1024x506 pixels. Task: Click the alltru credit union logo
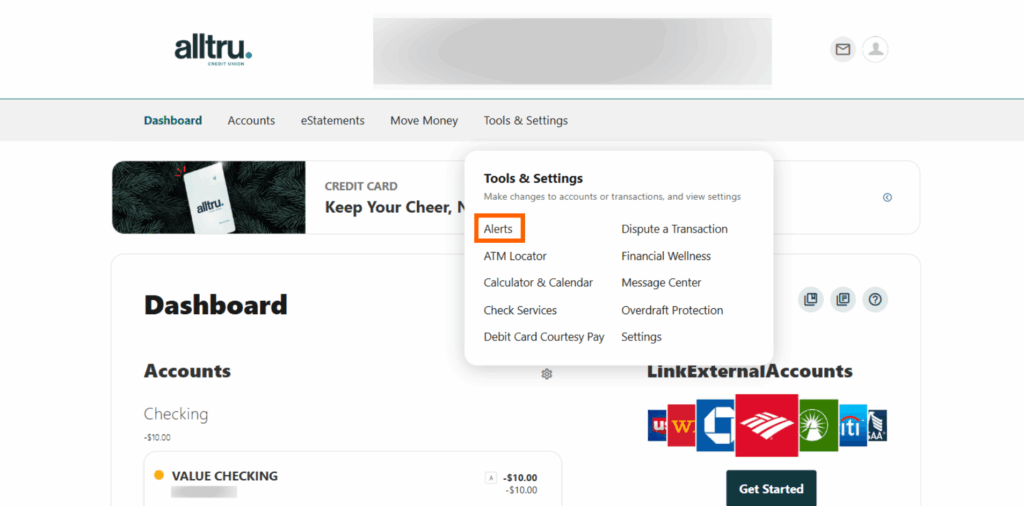click(213, 50)
